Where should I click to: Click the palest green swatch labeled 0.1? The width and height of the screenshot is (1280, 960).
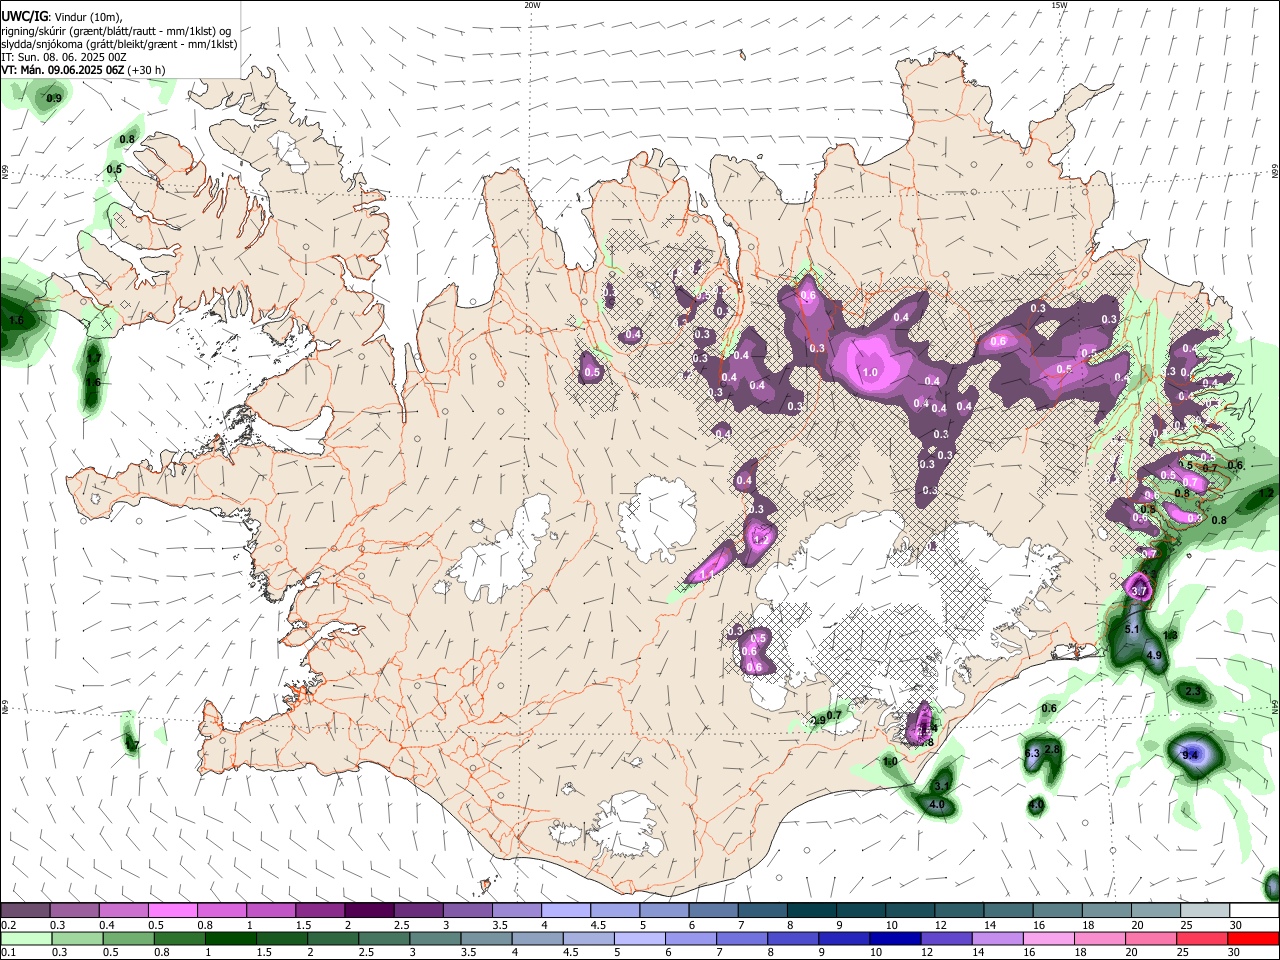coord(26,939)
